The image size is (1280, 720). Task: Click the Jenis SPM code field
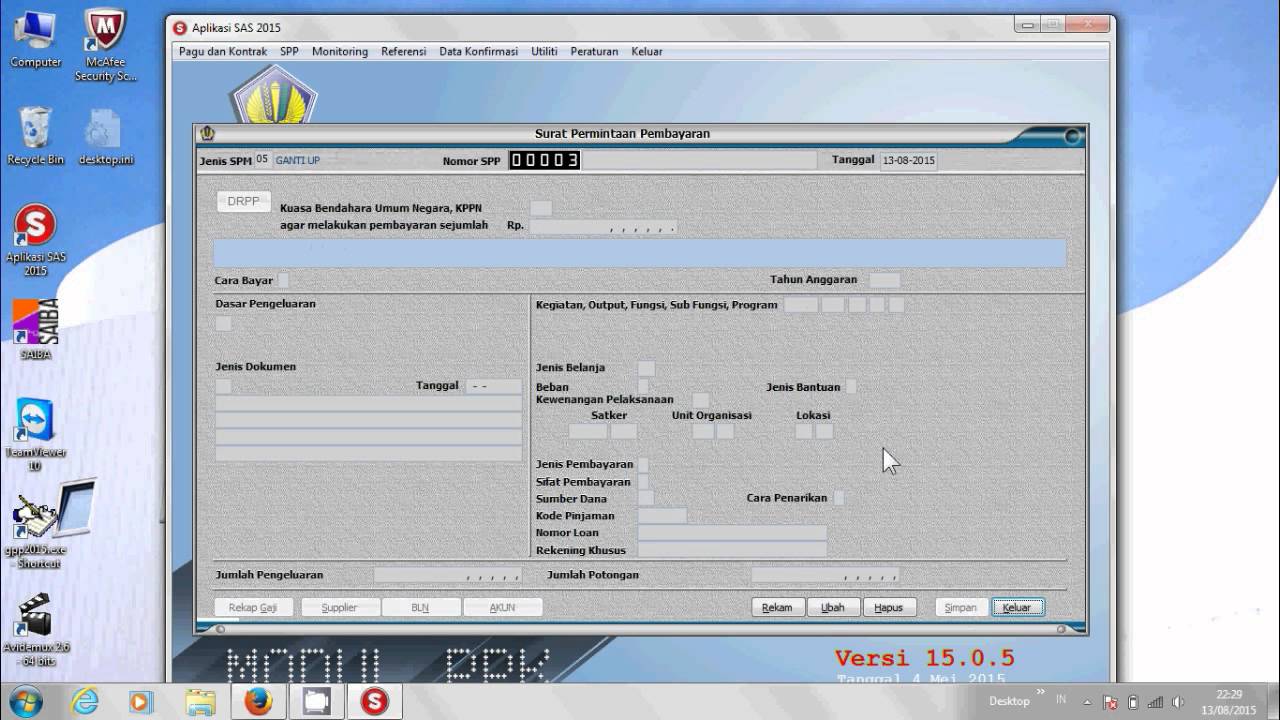262,159
